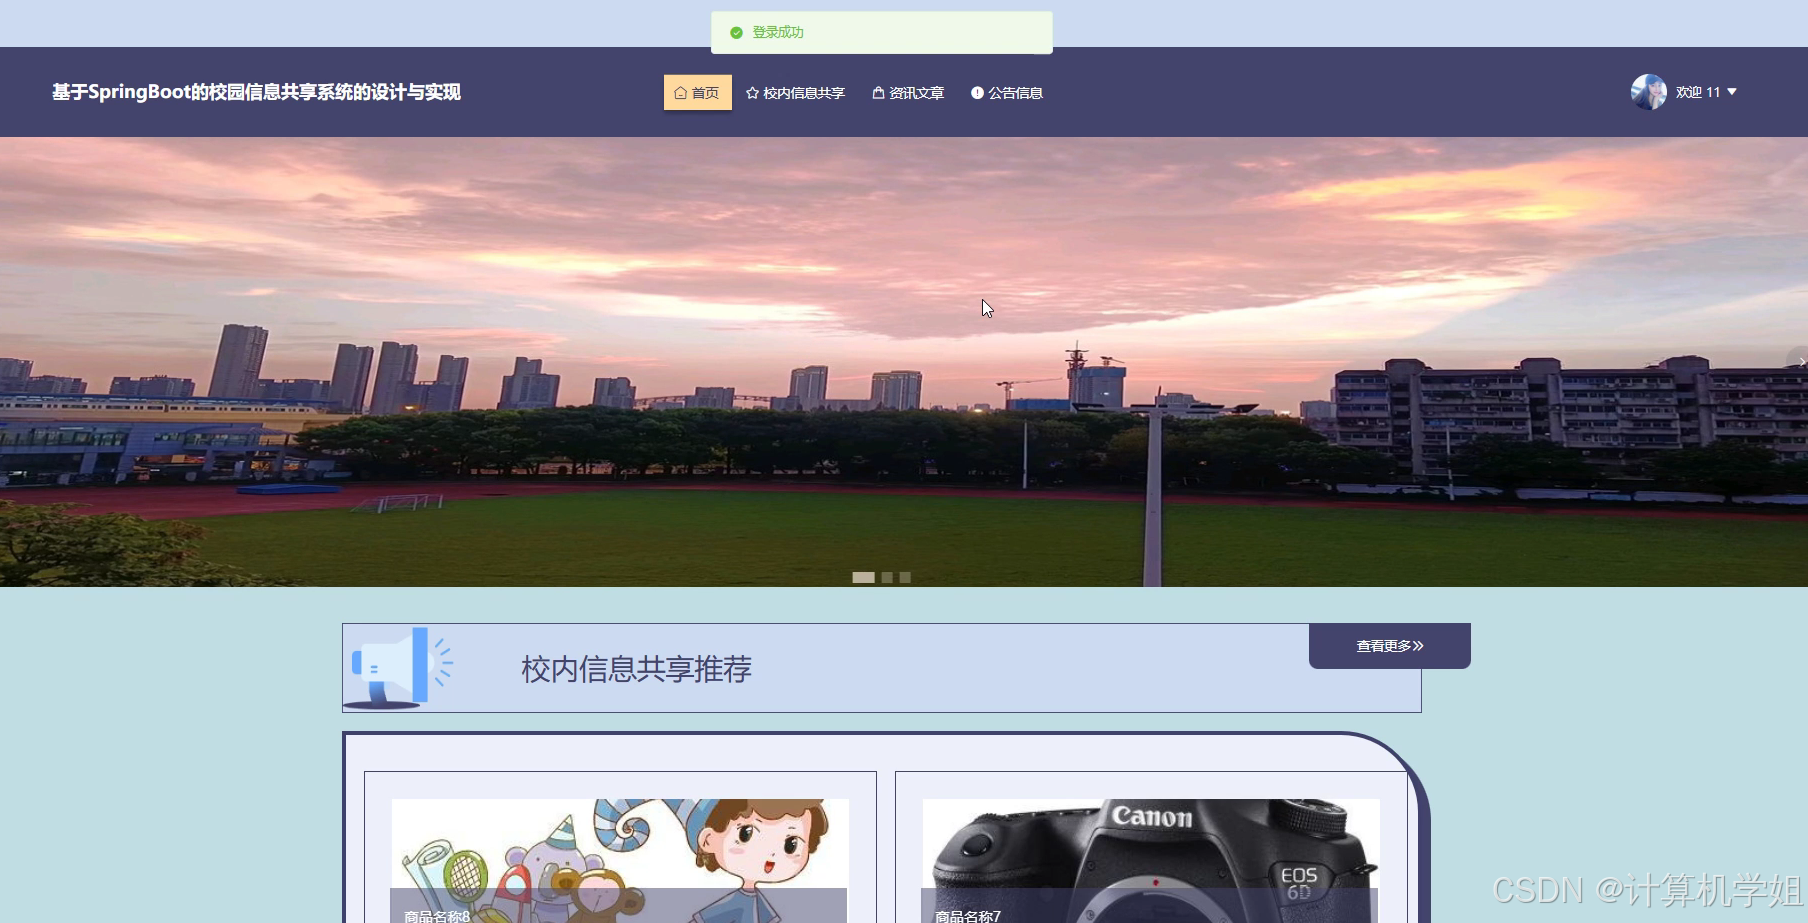Select the third carousel indicator
The height and width of the screenshot is (923, 1808).
[905, 577]
